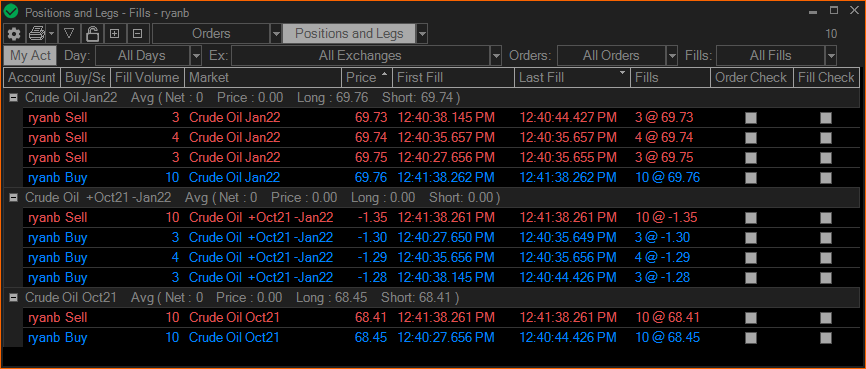This screenshot has width=866, height=369.
Task: Check Fill Check for 3 @ 69.73 row
Action: 826,118
